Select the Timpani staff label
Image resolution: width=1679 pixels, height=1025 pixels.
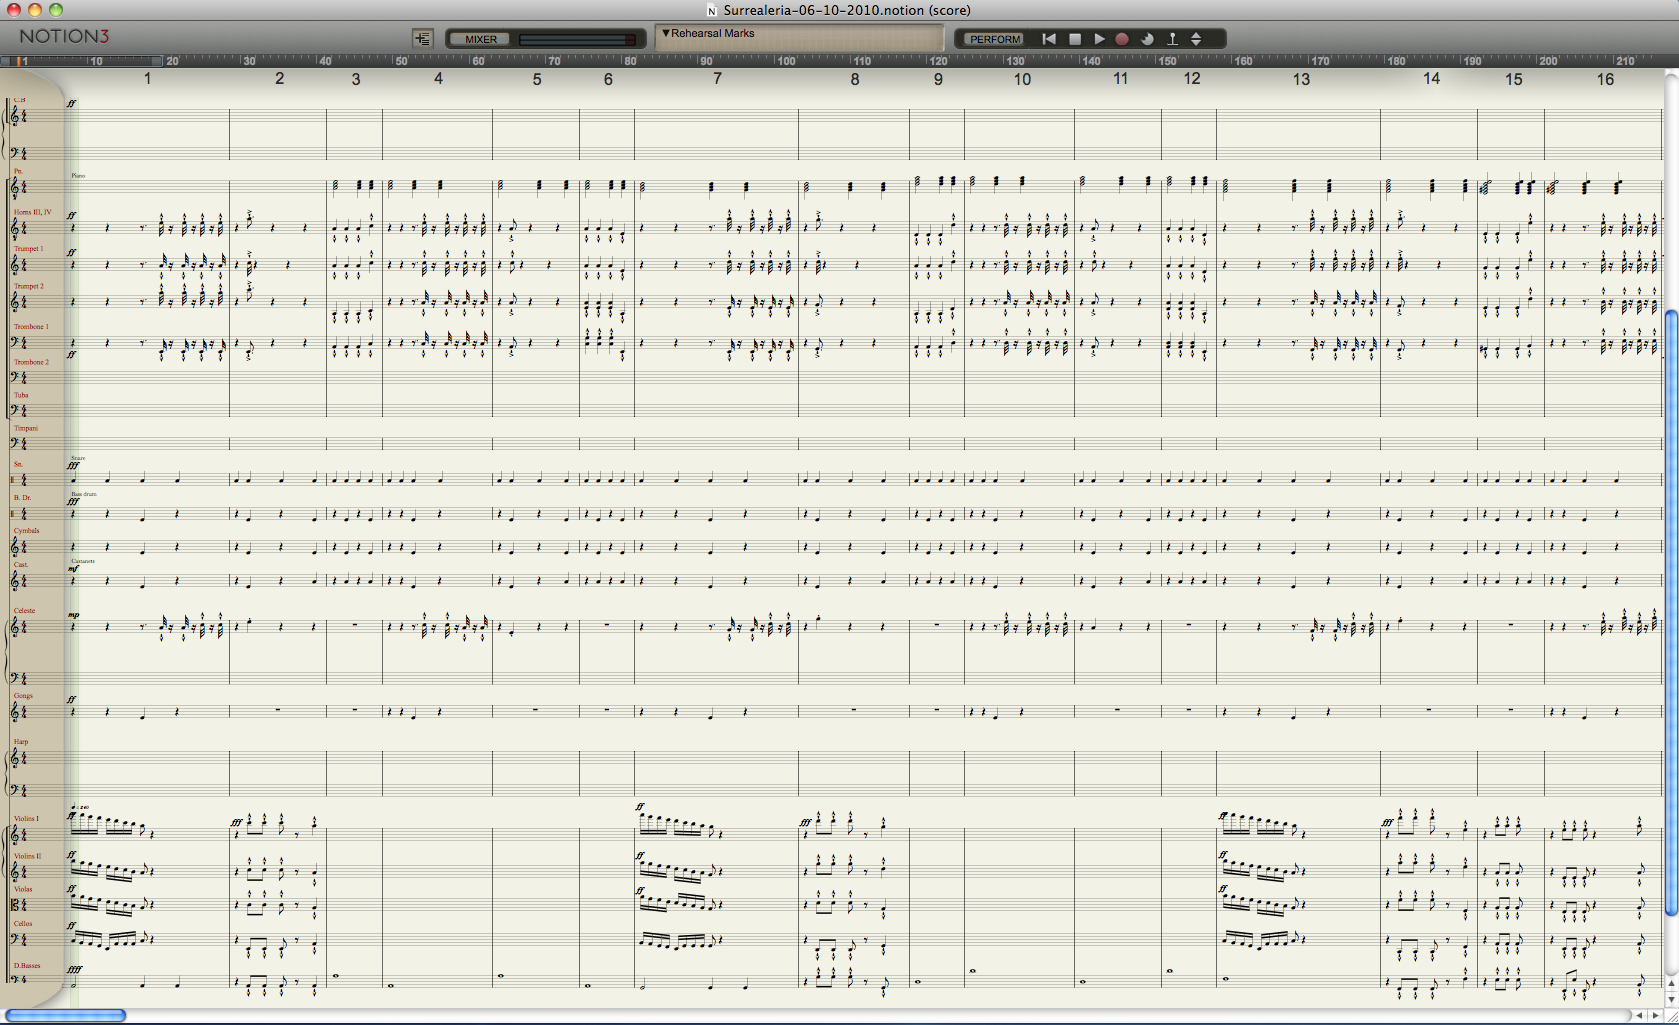click(25, 428)
